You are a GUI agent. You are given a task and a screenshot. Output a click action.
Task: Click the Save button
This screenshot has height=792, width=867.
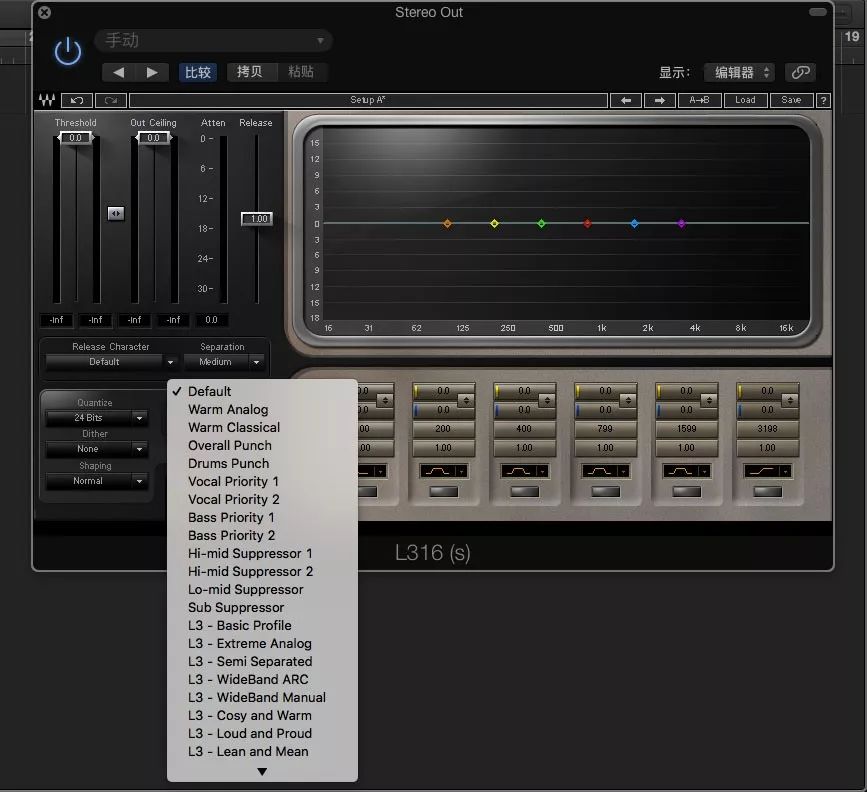click(791, 100)
